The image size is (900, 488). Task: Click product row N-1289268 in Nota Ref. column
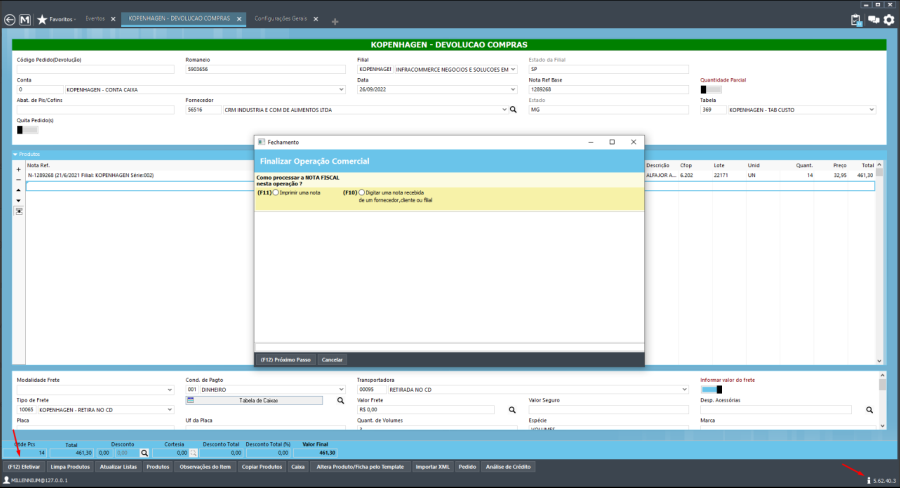tap(91, 176)
